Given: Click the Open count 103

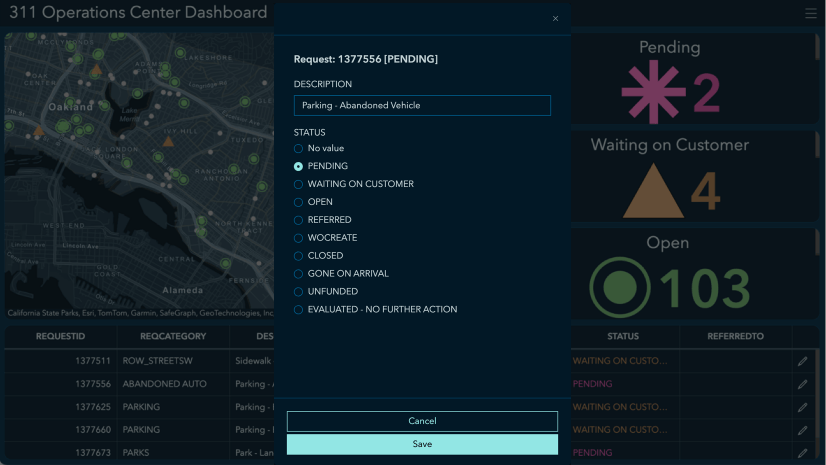Looking at the screenshot, I should point(705,288).
